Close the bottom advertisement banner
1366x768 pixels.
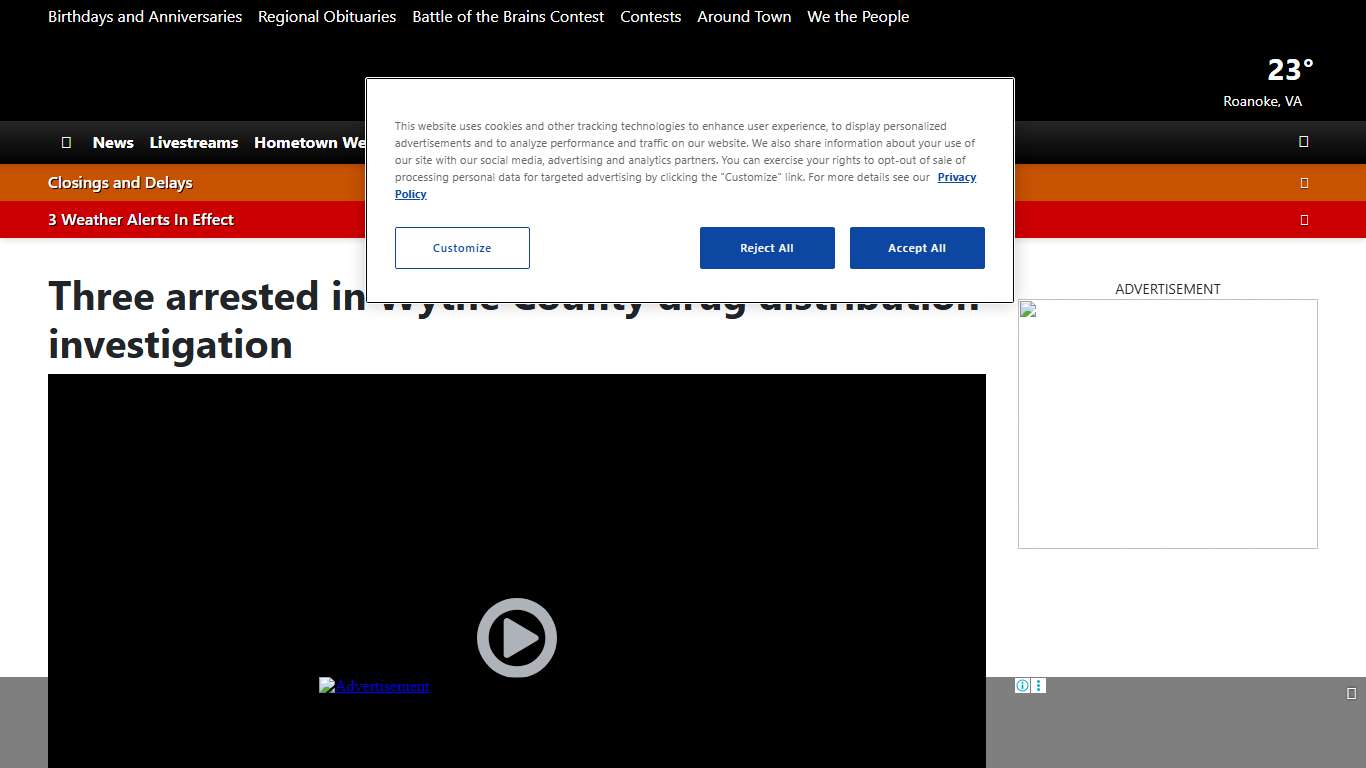pyautogui.click(x=1351, y=694)
